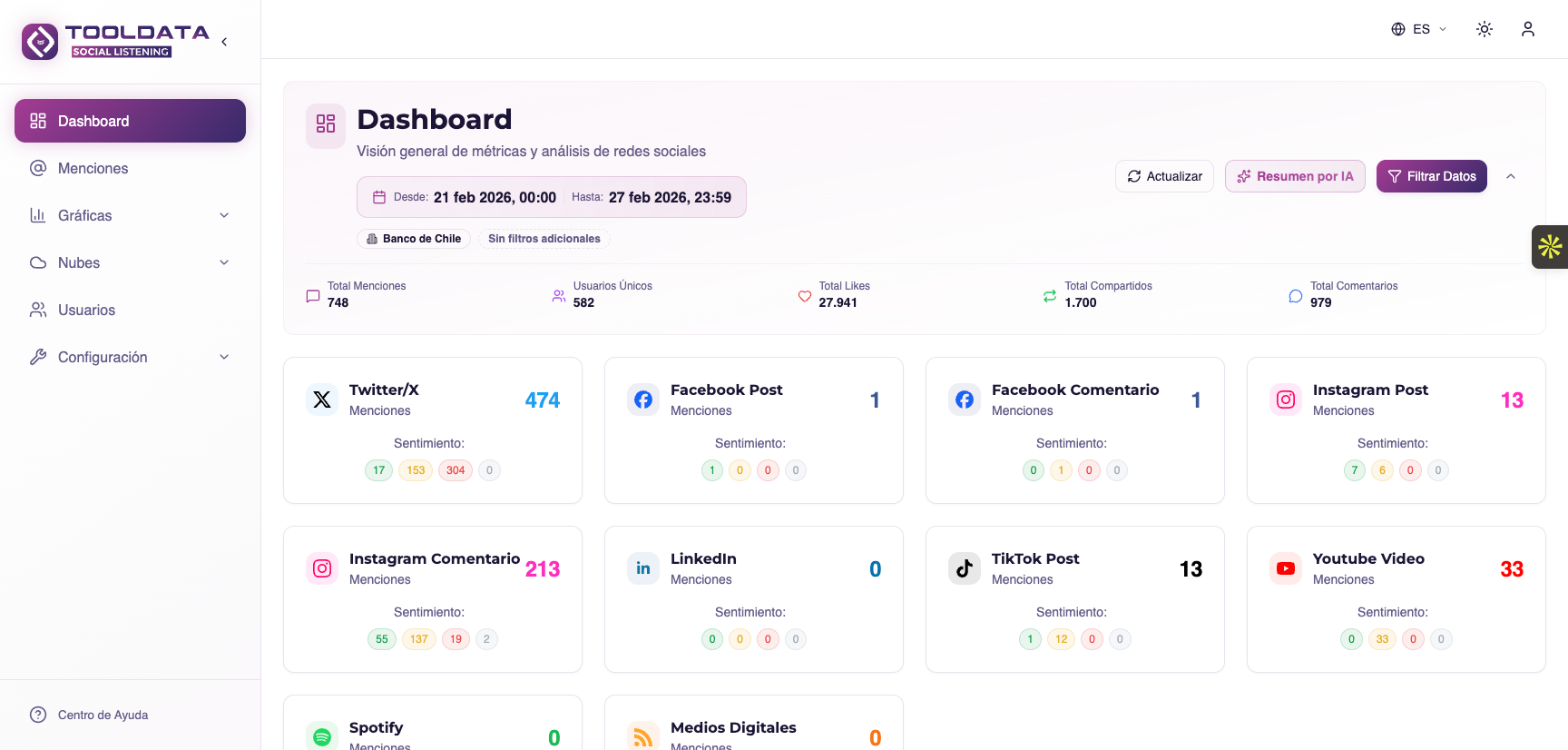Select the LinkedIn card title
The height and width of the screenshot is (750, 1568).
[x=704, y=559]
